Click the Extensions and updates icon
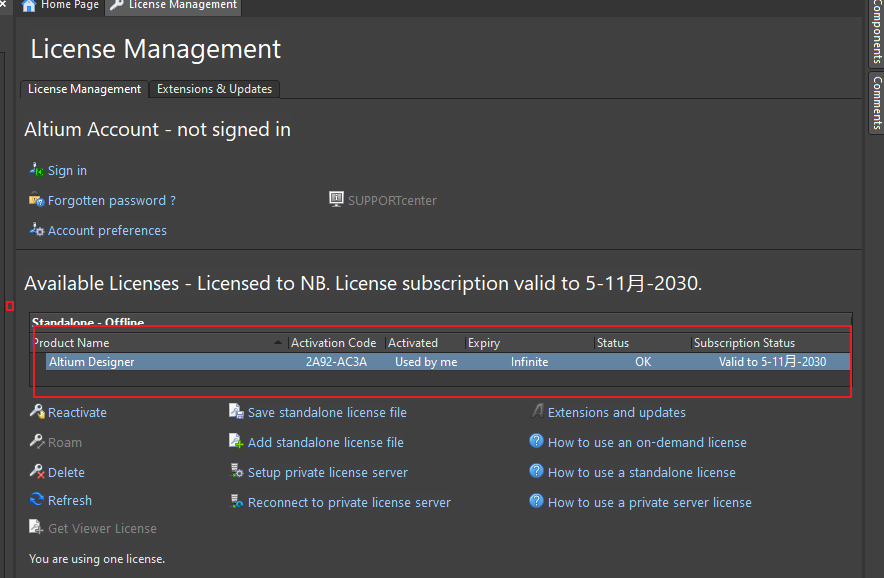This screenshot has width=884, height=578. point(537,411)
